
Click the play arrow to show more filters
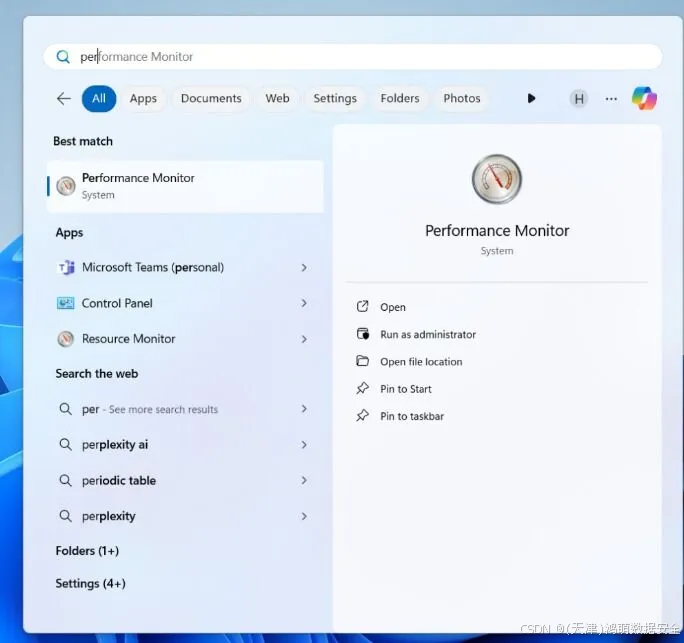(x=531, y=99)
